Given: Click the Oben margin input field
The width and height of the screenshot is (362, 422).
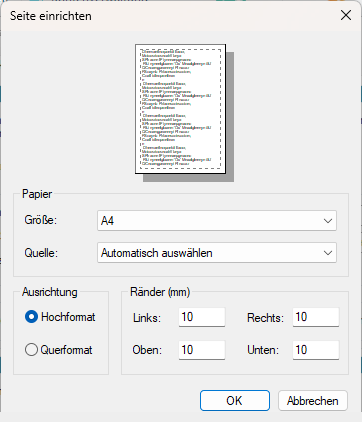Looking at the screenshot, I should coord(202,350).
